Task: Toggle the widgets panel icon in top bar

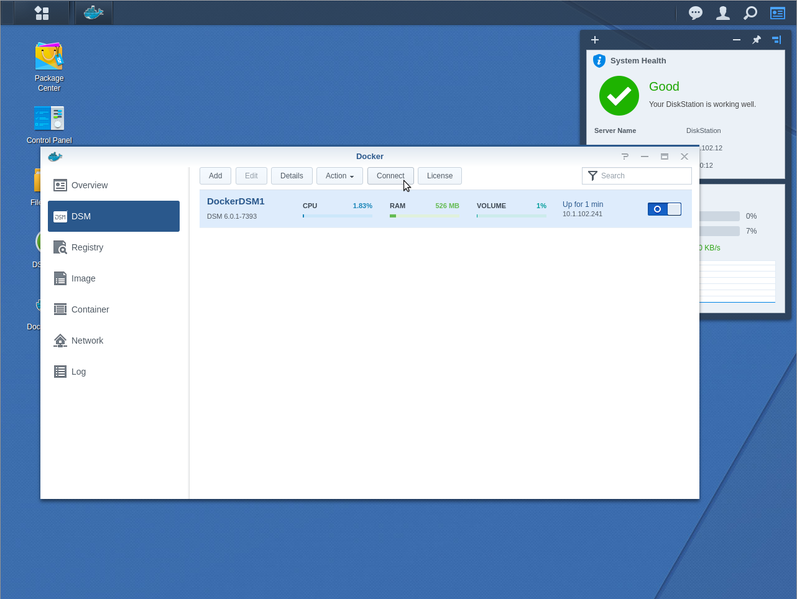Action: coord(778,13)
